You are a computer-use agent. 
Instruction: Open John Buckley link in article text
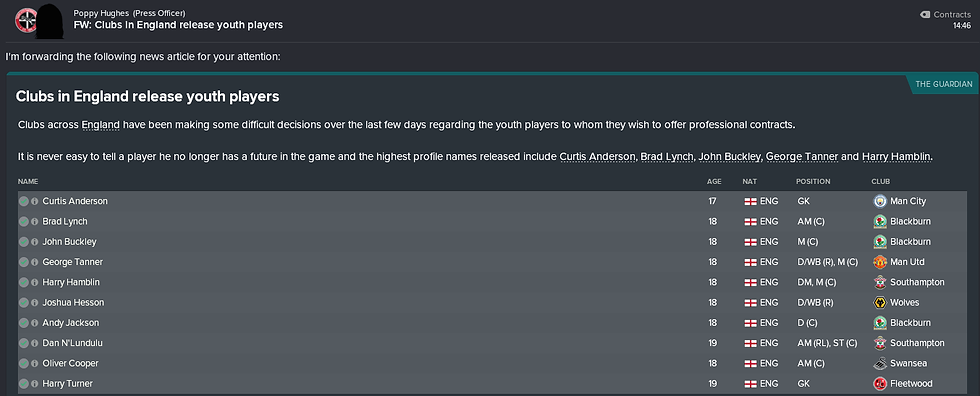click(731, 156)
